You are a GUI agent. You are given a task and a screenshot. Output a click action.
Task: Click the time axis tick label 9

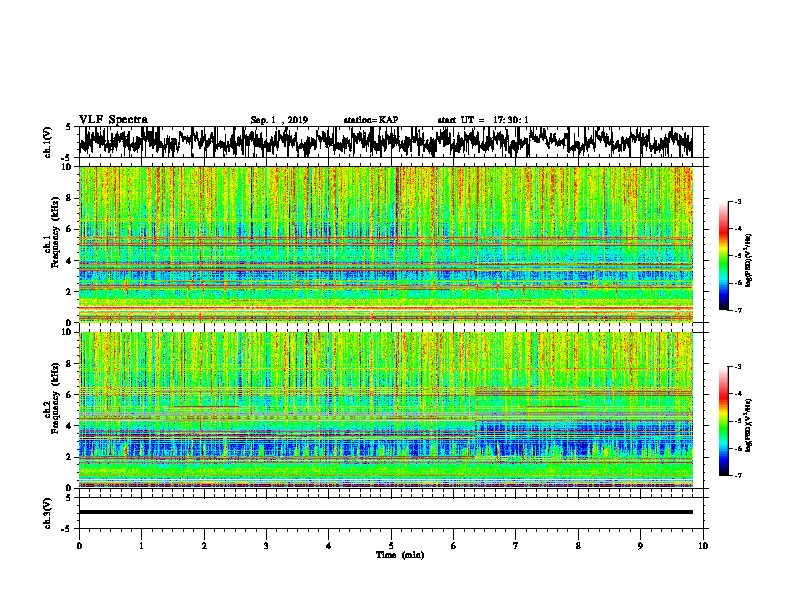640,546
